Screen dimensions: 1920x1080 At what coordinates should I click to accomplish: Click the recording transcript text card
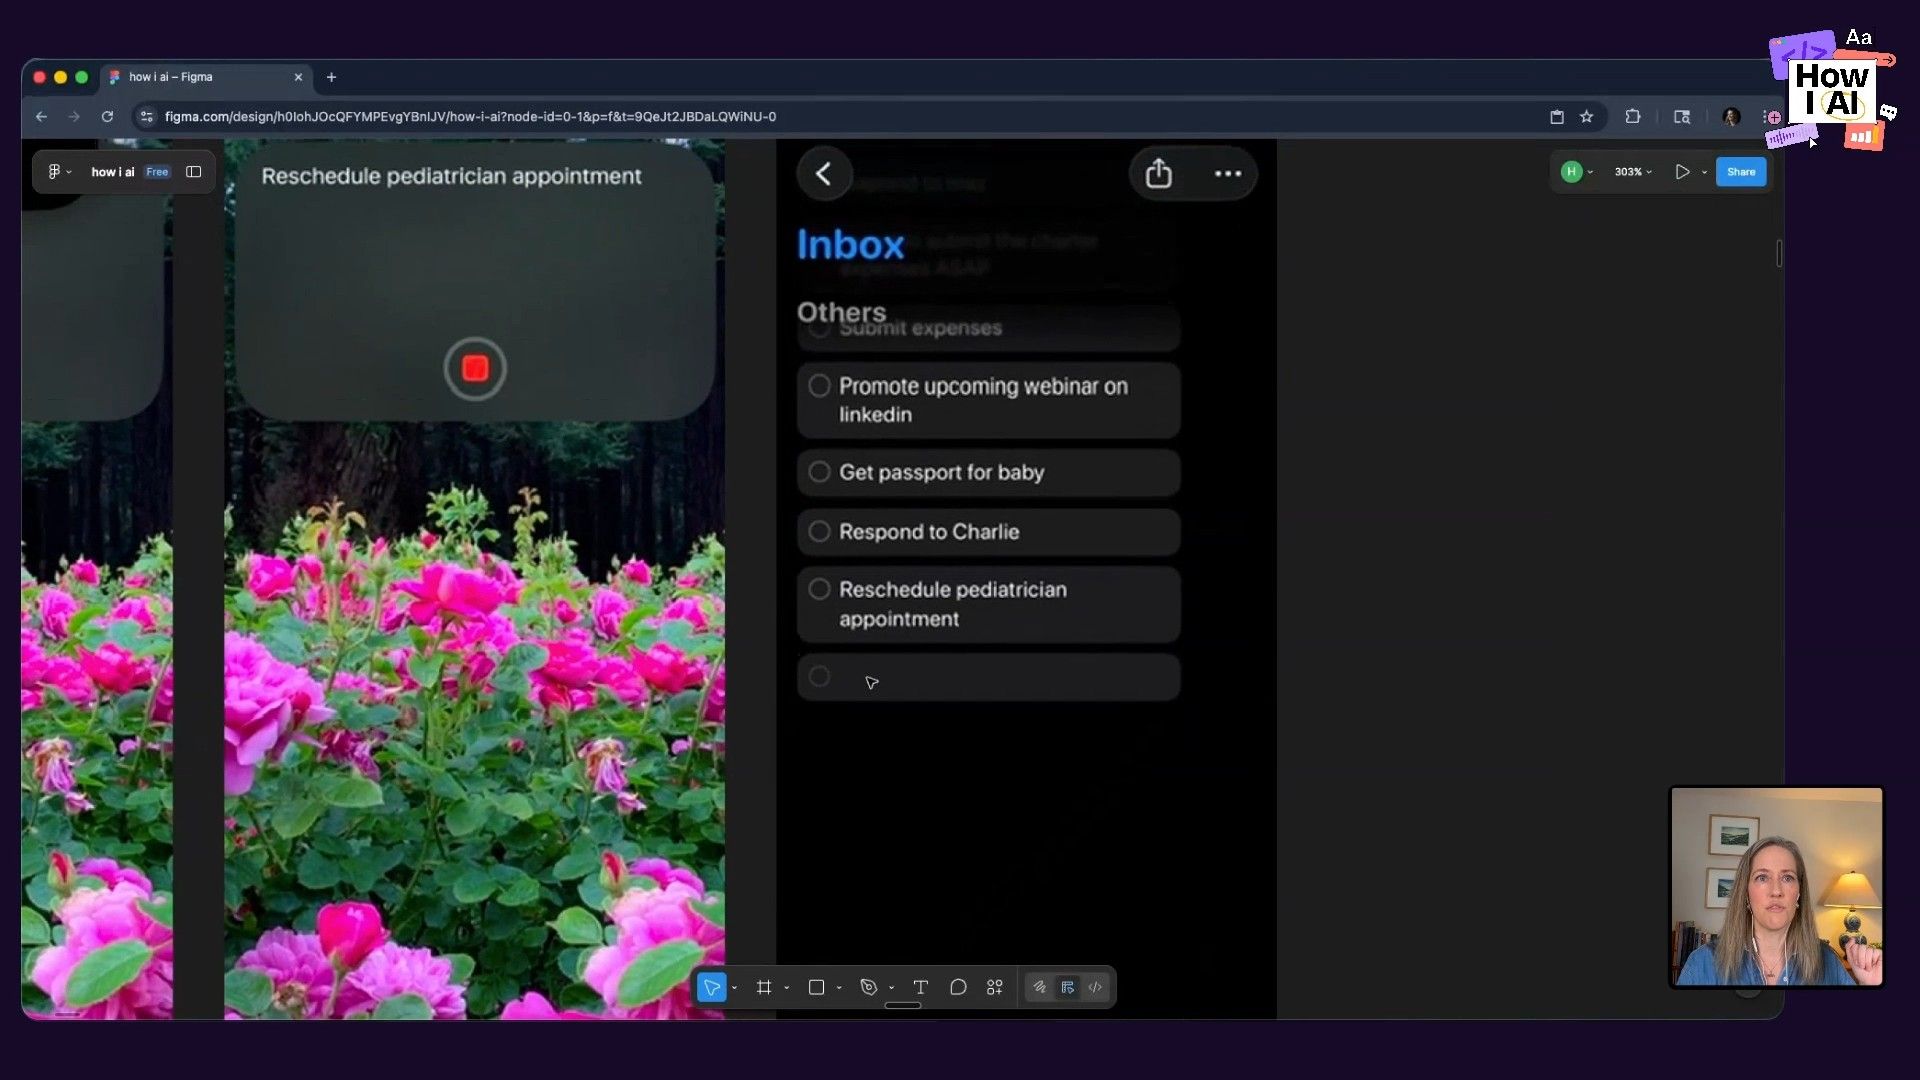475,280
